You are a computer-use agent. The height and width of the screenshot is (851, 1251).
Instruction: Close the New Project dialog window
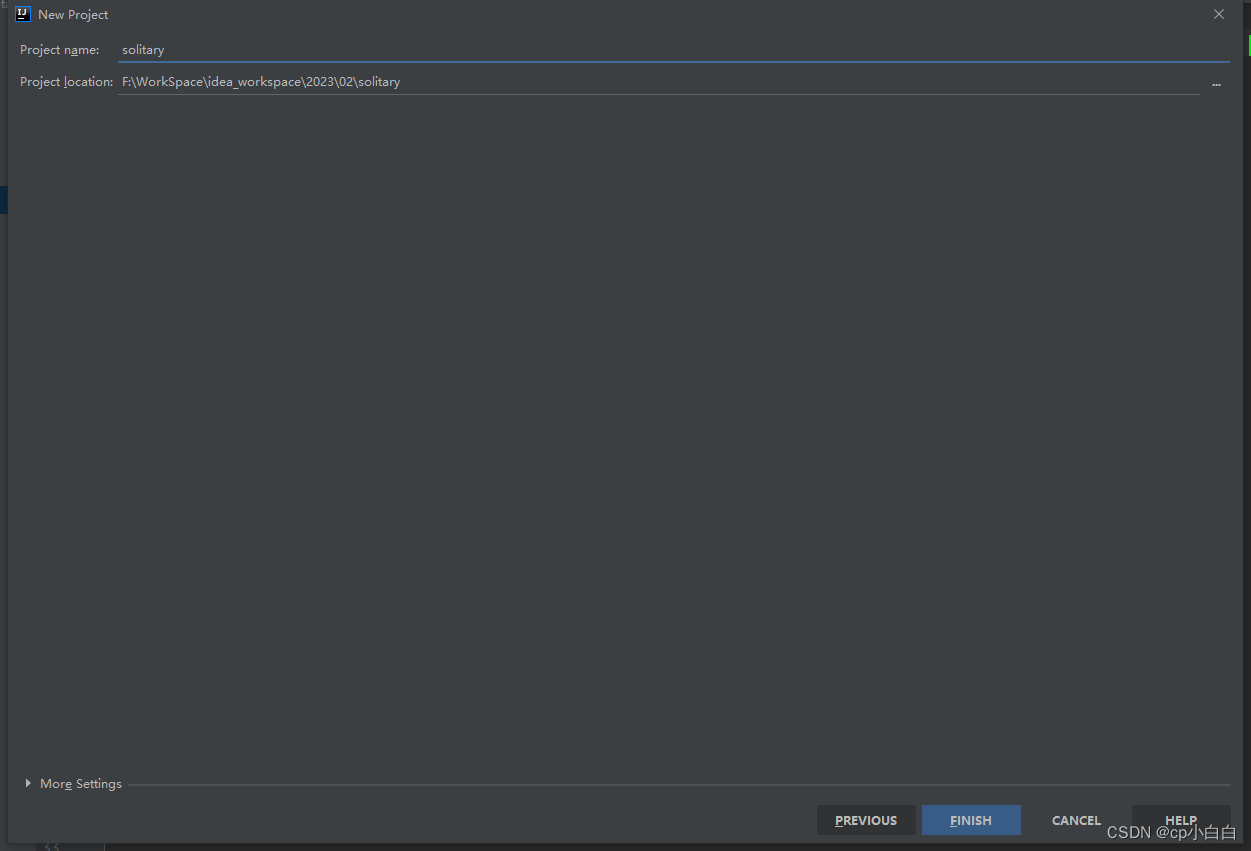click(1219, 14)
